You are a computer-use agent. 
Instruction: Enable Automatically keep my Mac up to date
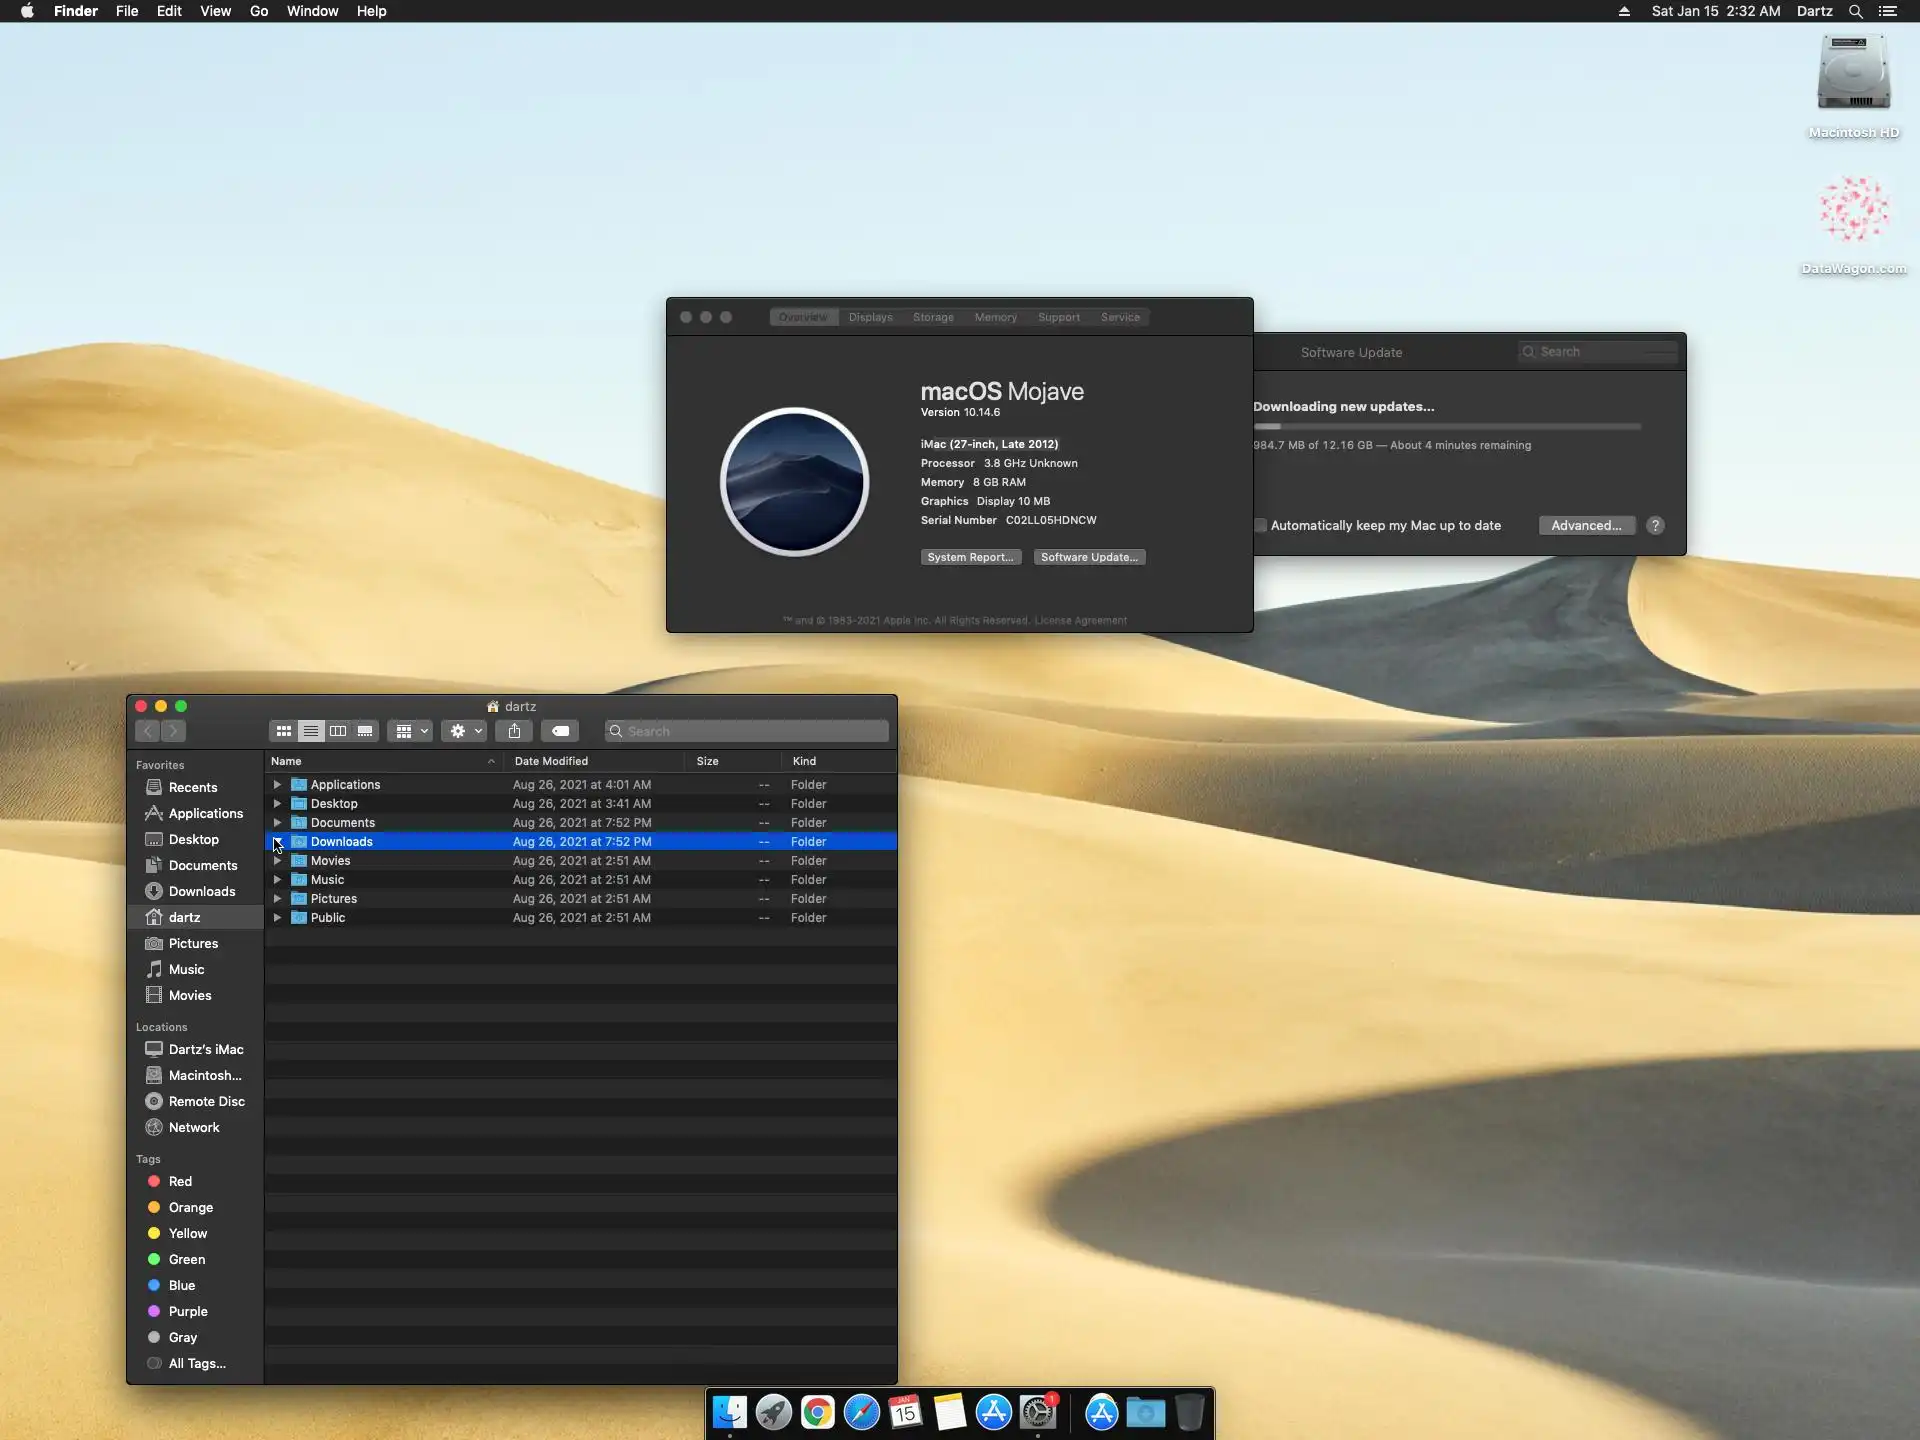pyautogui.click(x=1261, y=526)
